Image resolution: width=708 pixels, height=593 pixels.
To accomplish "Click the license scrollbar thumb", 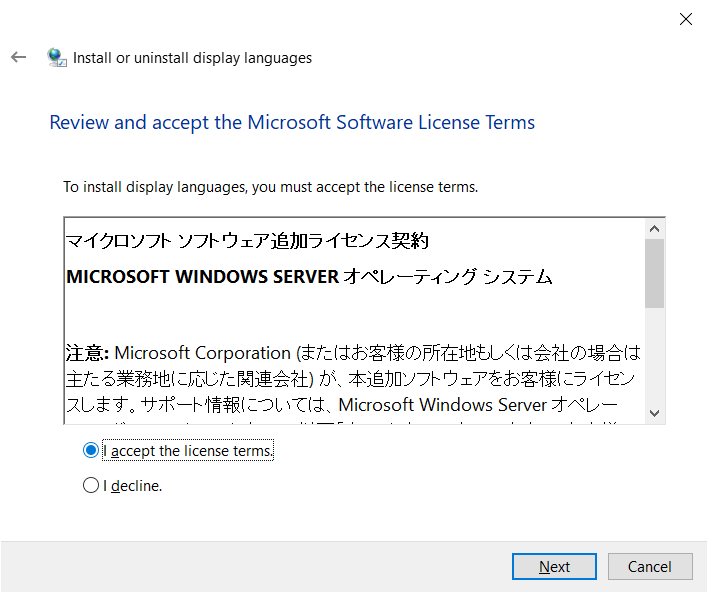I will coord(654,274).
